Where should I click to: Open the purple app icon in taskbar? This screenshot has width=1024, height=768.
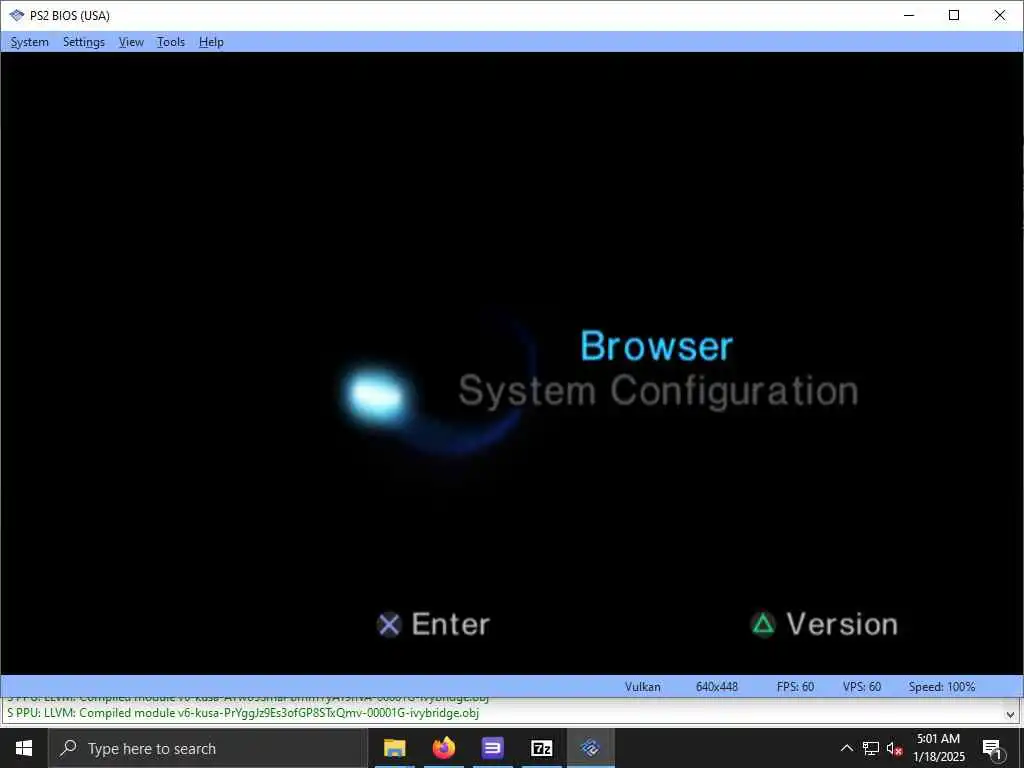point(492,748)
